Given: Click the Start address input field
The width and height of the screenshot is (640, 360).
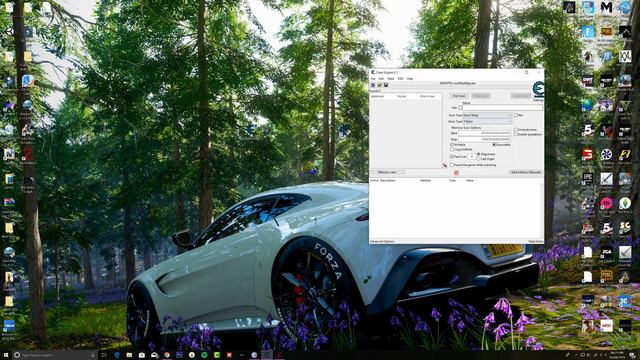Looking at the screenshot, I should (x=484, y=133).
